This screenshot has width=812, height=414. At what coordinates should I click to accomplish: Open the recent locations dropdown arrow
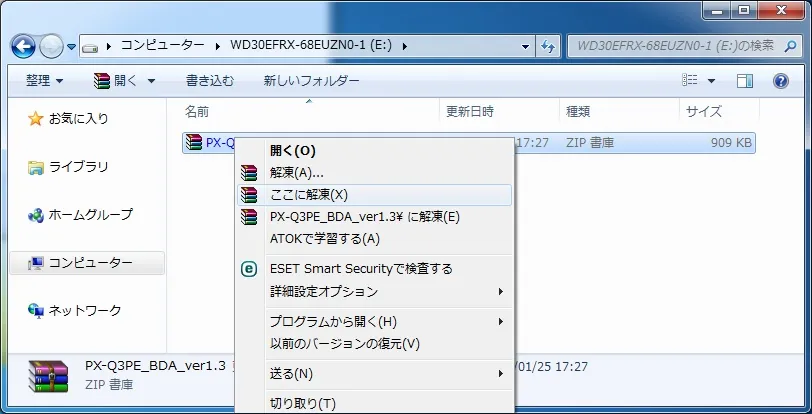coord(71,47)
